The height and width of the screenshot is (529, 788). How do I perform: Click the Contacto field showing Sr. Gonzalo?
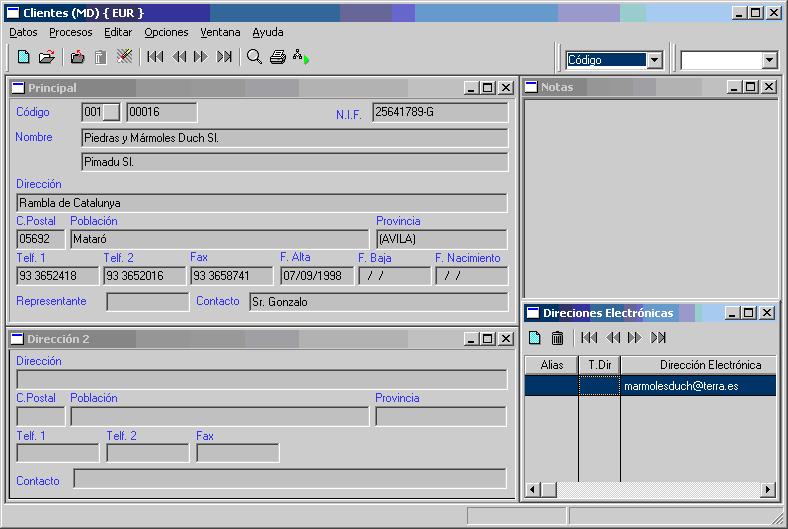coord(377,302)
